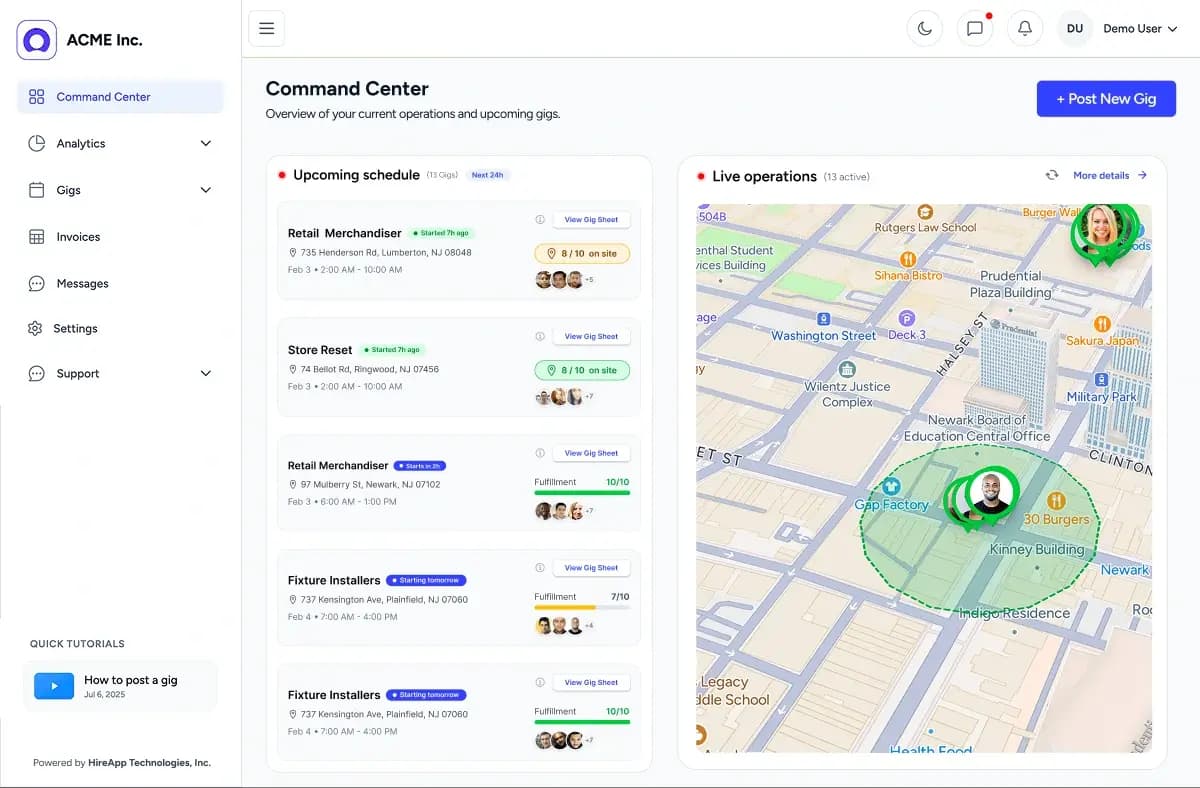Click the info icon on Store Reset gig

pyautogui.click(x=540, y=336)
